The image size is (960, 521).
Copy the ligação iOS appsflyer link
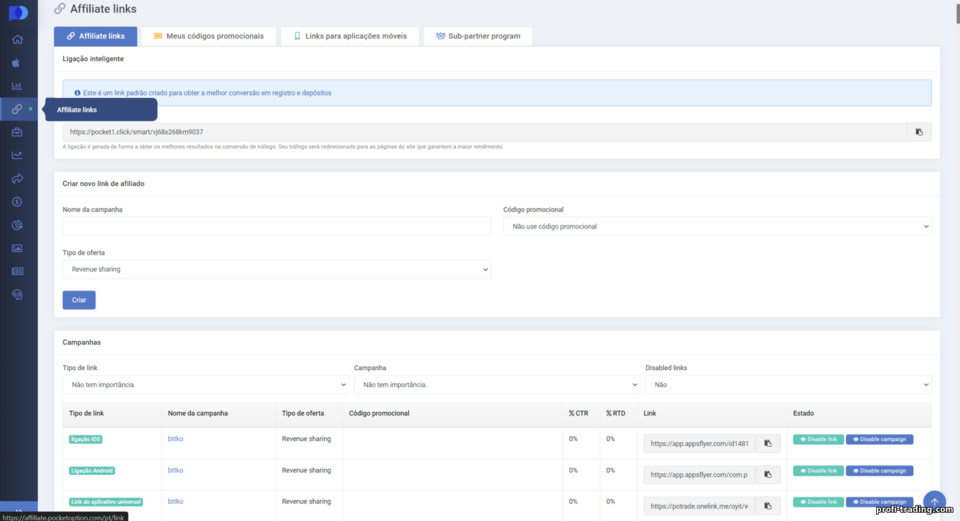[768, 443]
